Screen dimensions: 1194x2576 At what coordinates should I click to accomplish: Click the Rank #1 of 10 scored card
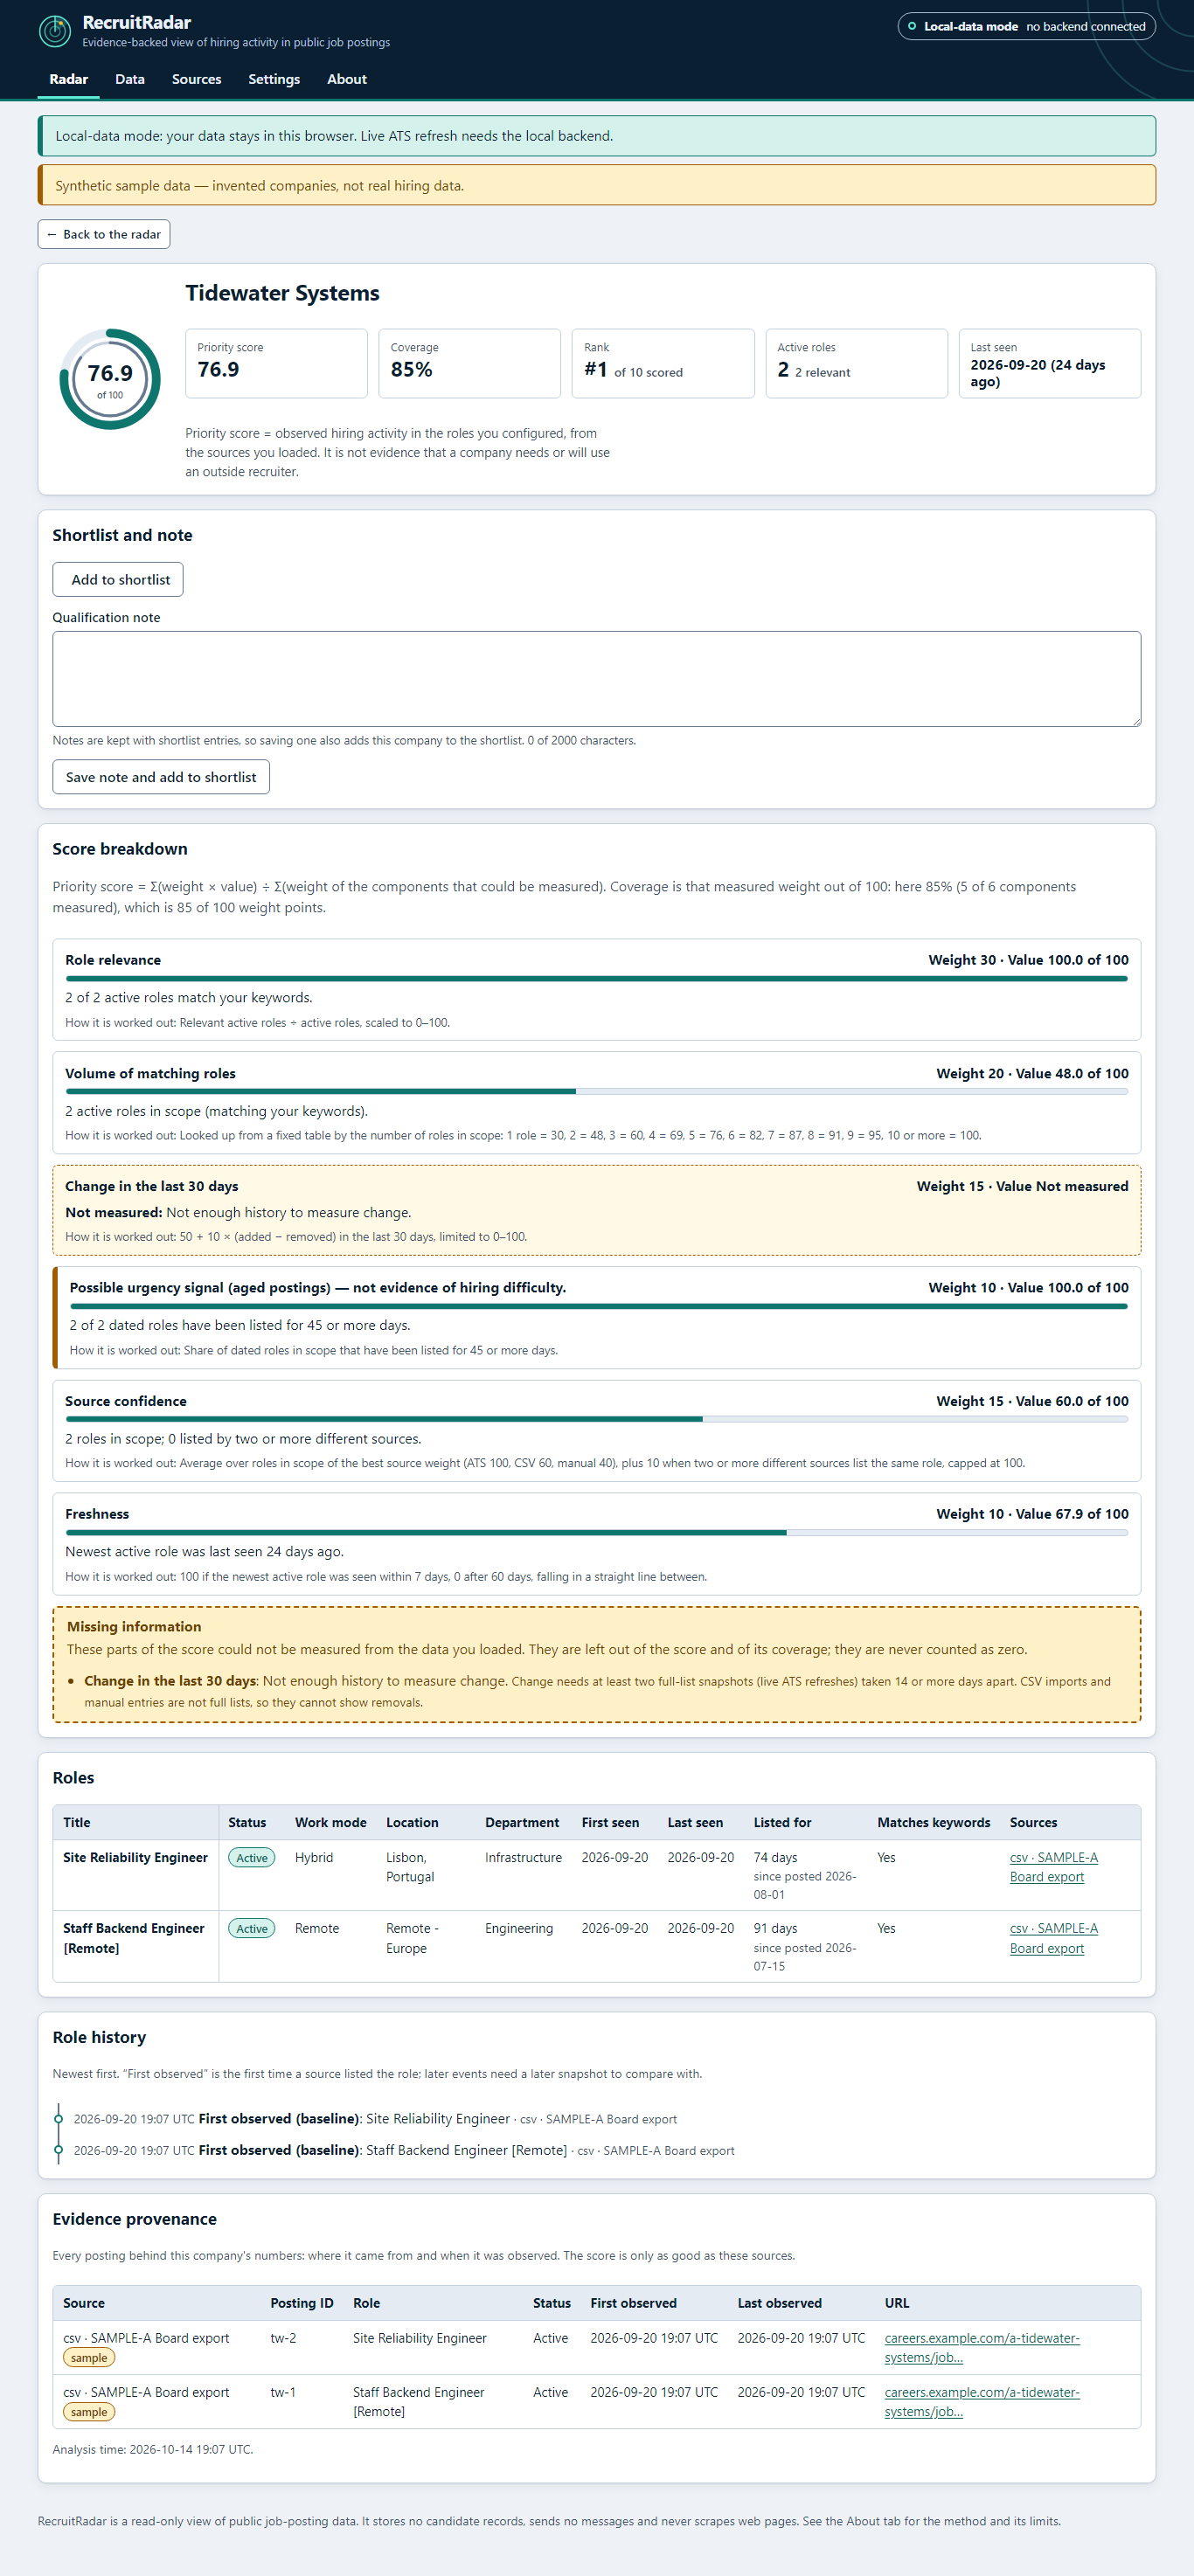(x=663, y=364)
